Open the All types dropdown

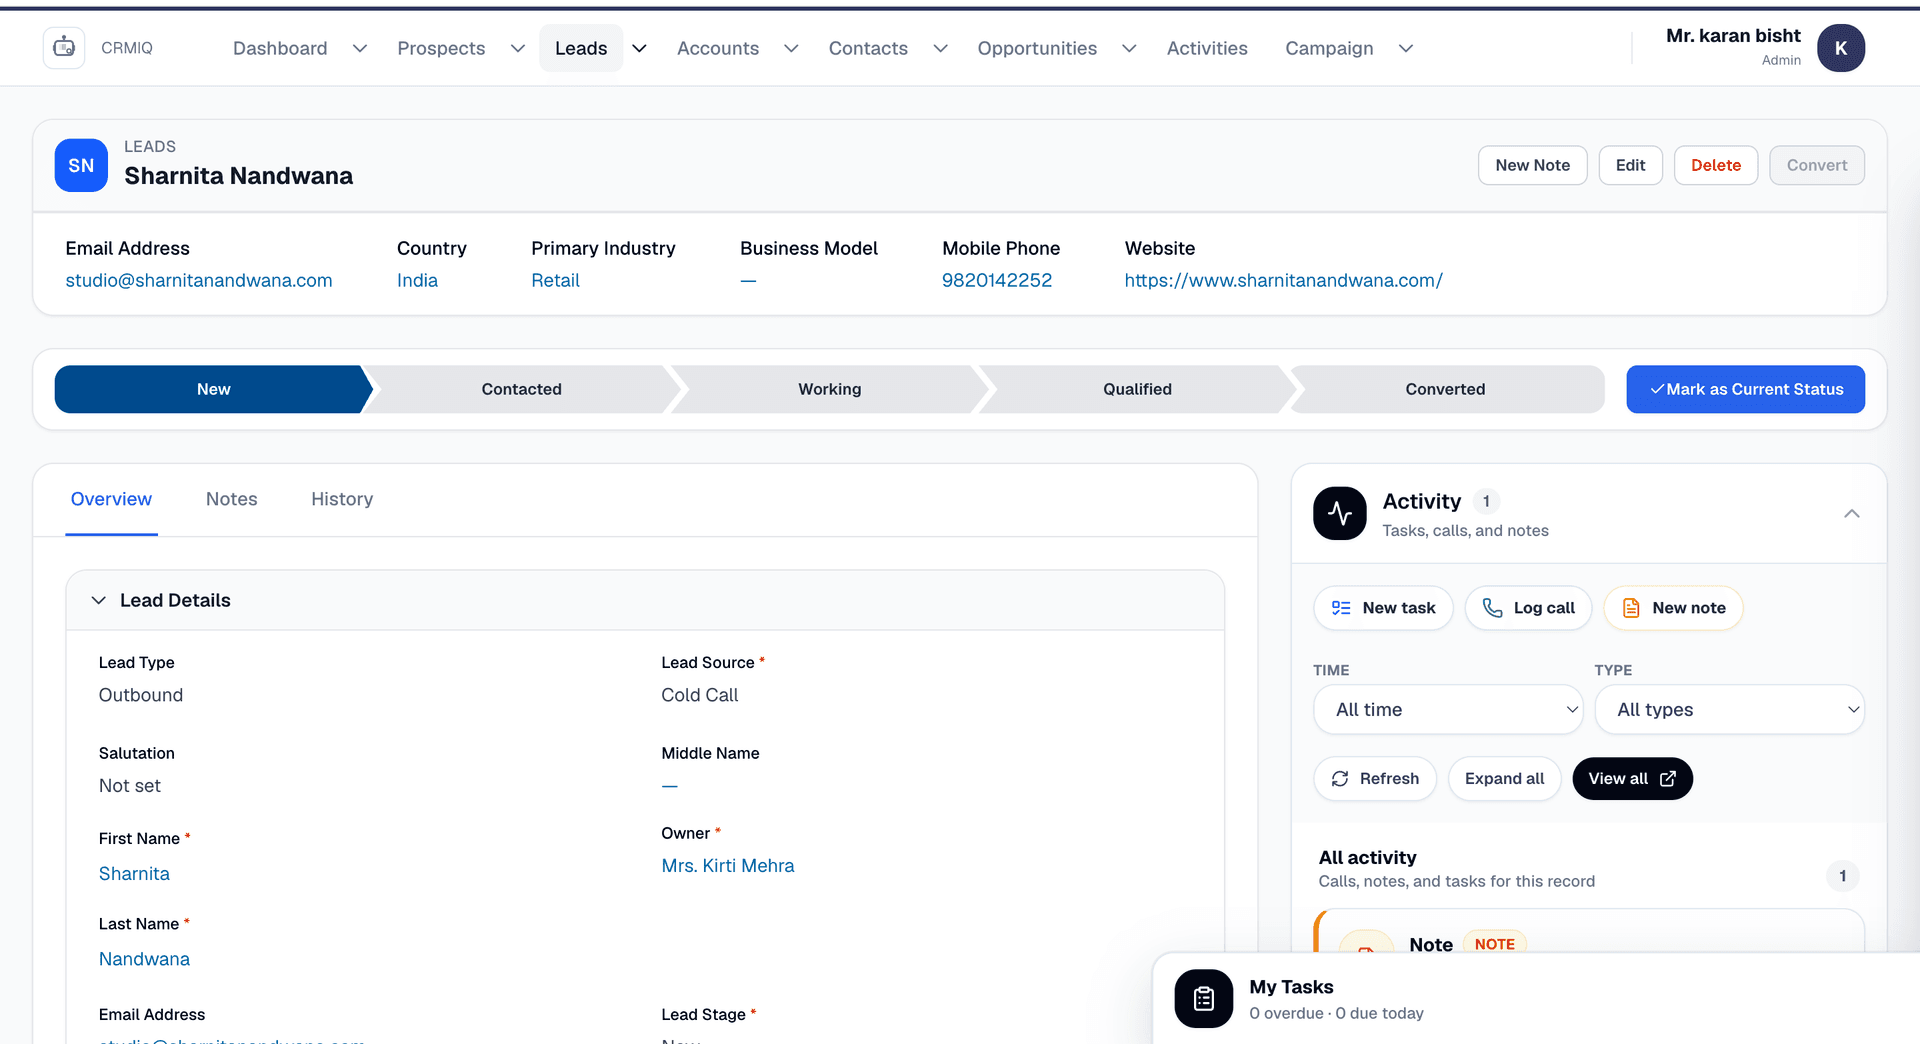[1729, 709]
